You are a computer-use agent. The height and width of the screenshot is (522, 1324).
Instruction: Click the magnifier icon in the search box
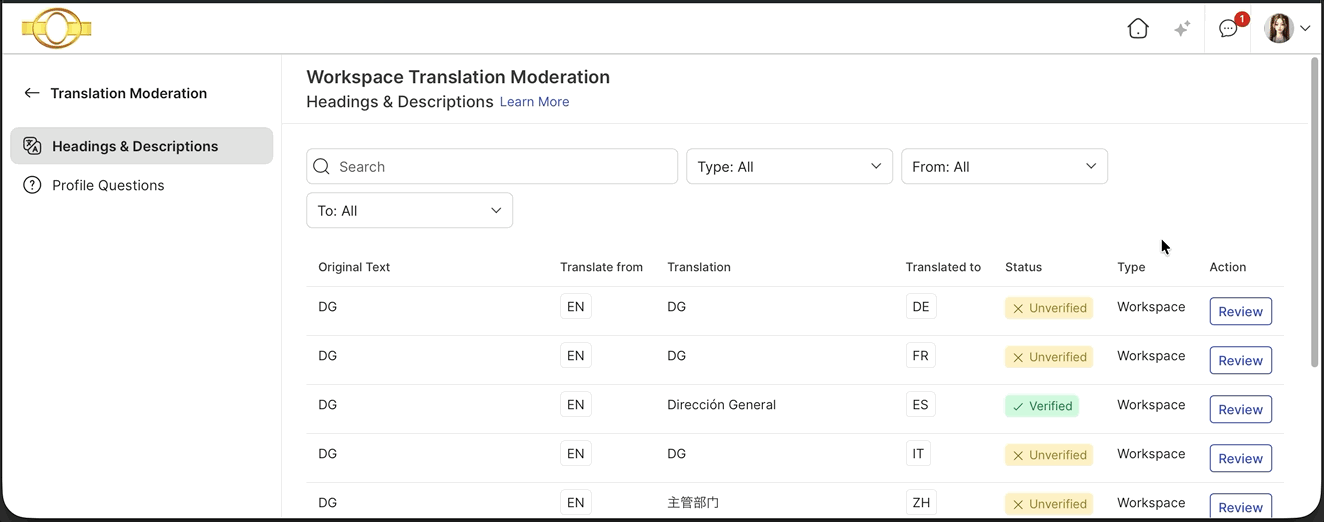321,167
